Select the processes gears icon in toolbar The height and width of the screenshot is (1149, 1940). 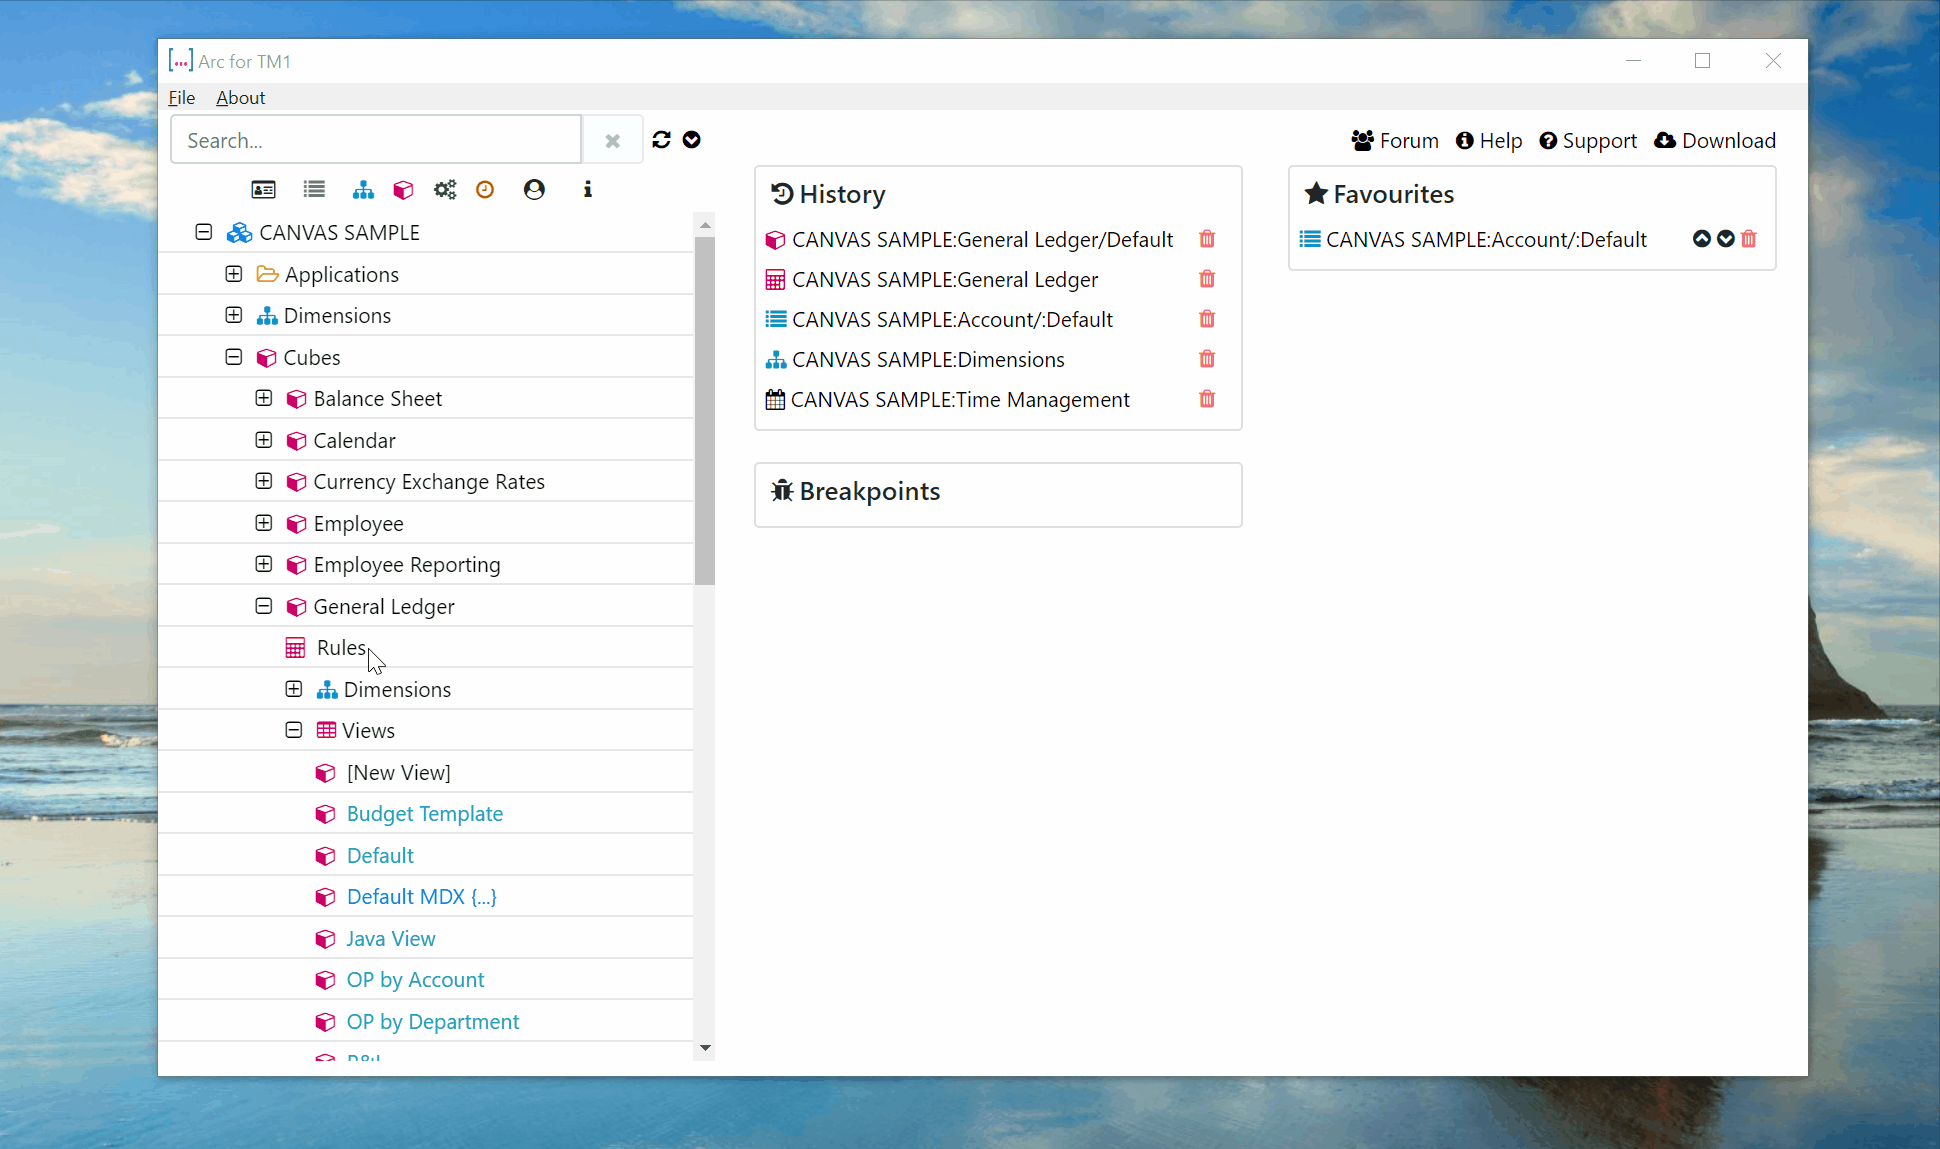[x=445, y=190]
